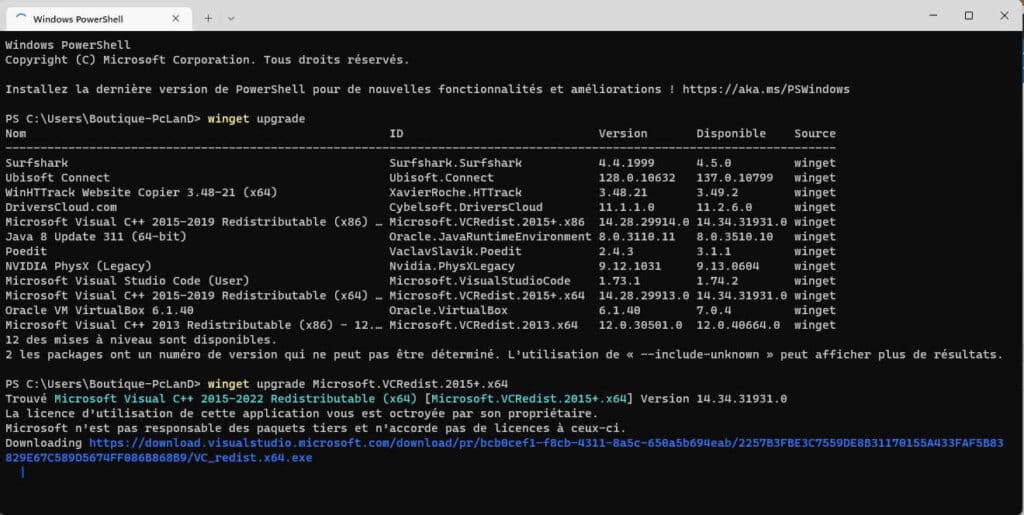
Task: Click the 'Ubisoft.Connect' ID
Action: tap(441, 178)
